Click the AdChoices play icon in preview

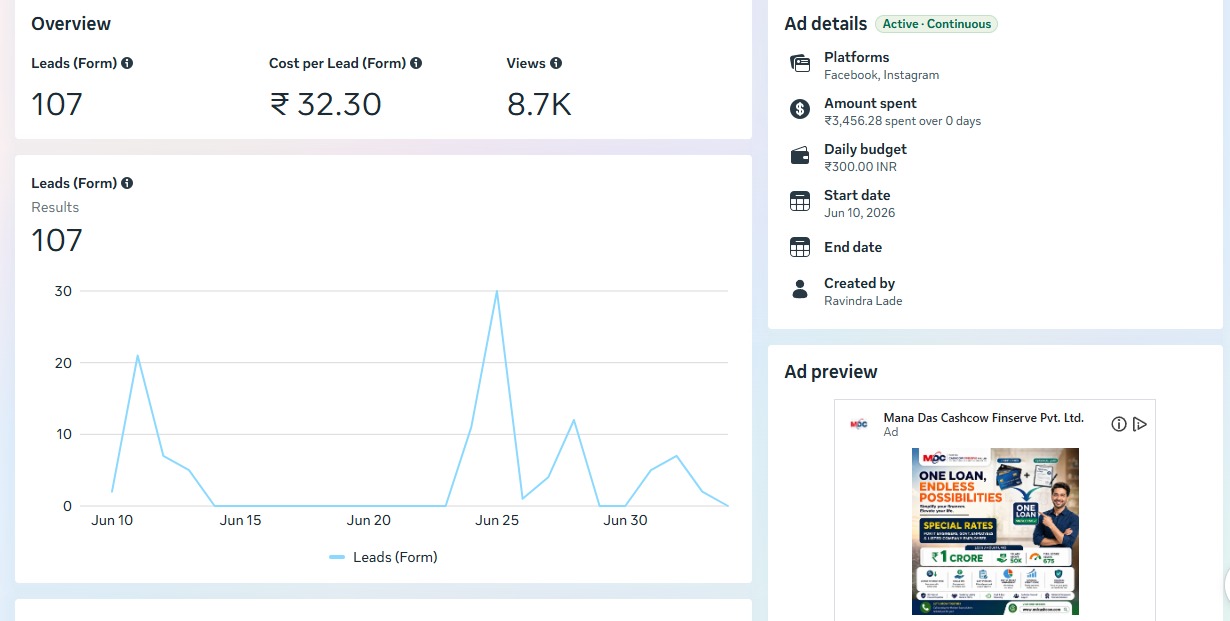pos(1140,424)
